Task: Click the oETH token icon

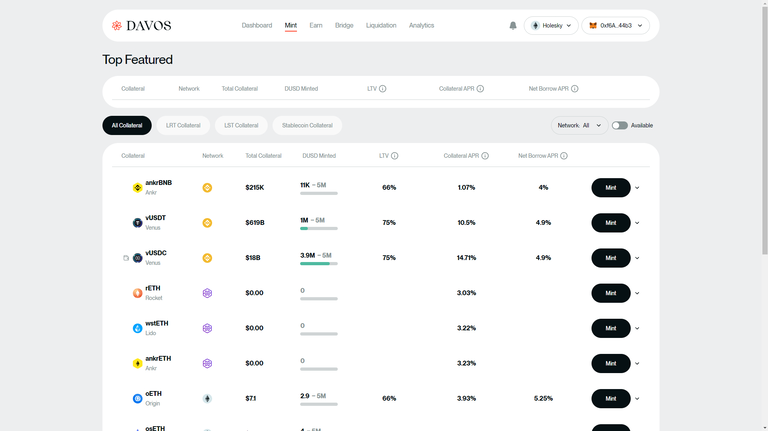Action: [138, 399]
